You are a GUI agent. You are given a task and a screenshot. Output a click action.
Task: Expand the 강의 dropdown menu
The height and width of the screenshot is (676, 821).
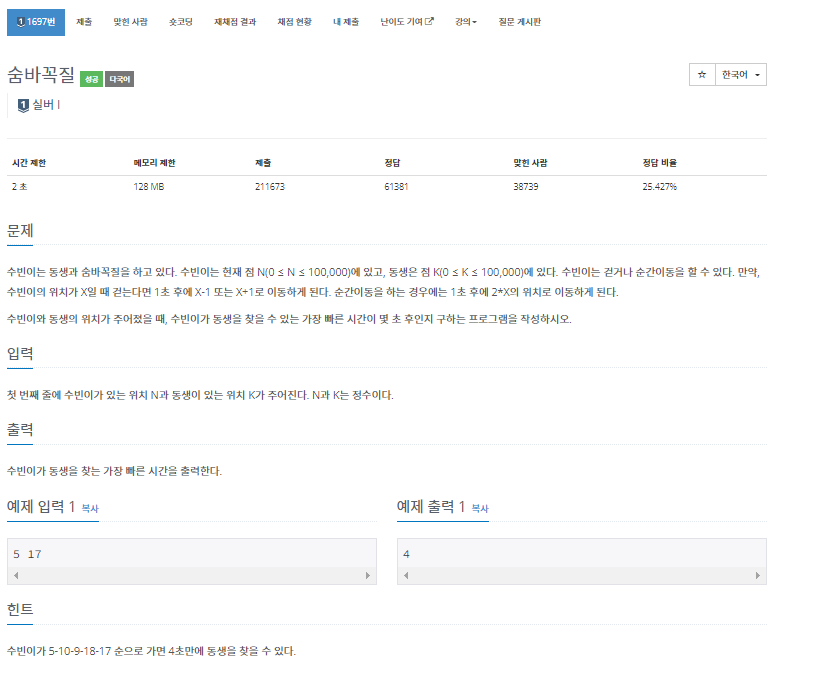[466, 22]
